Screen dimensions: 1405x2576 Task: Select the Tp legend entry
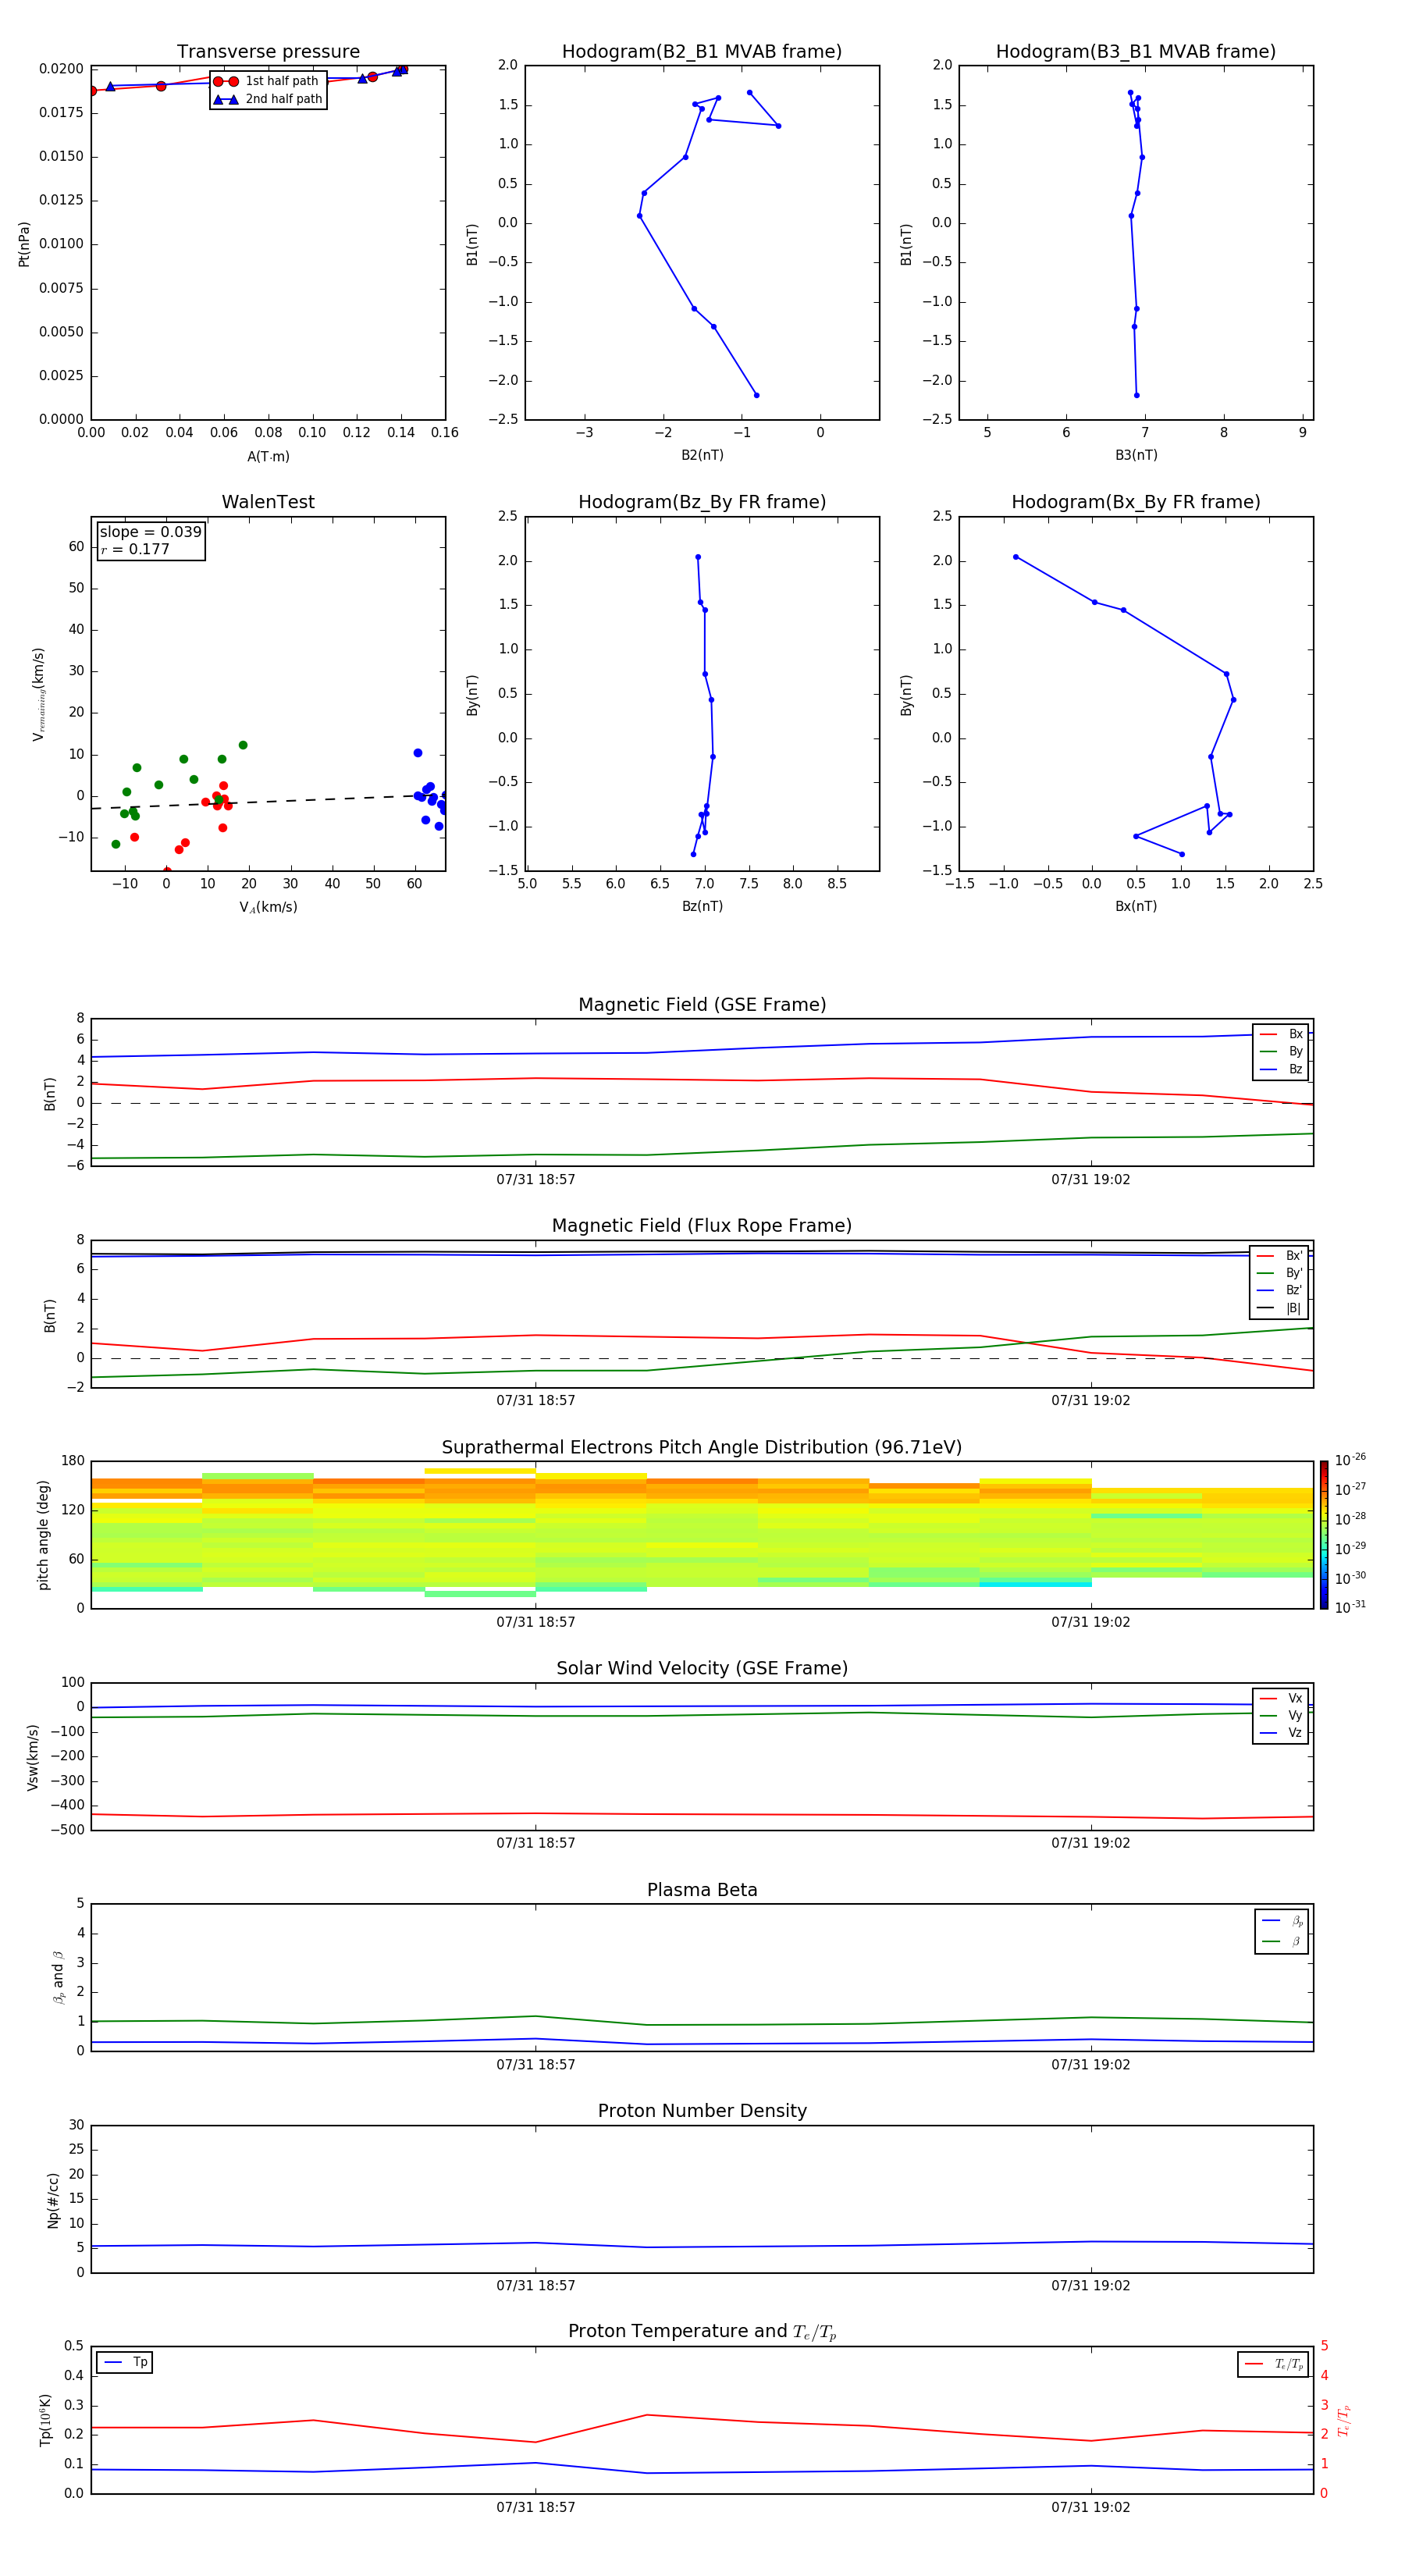(x=125, y=2362)
